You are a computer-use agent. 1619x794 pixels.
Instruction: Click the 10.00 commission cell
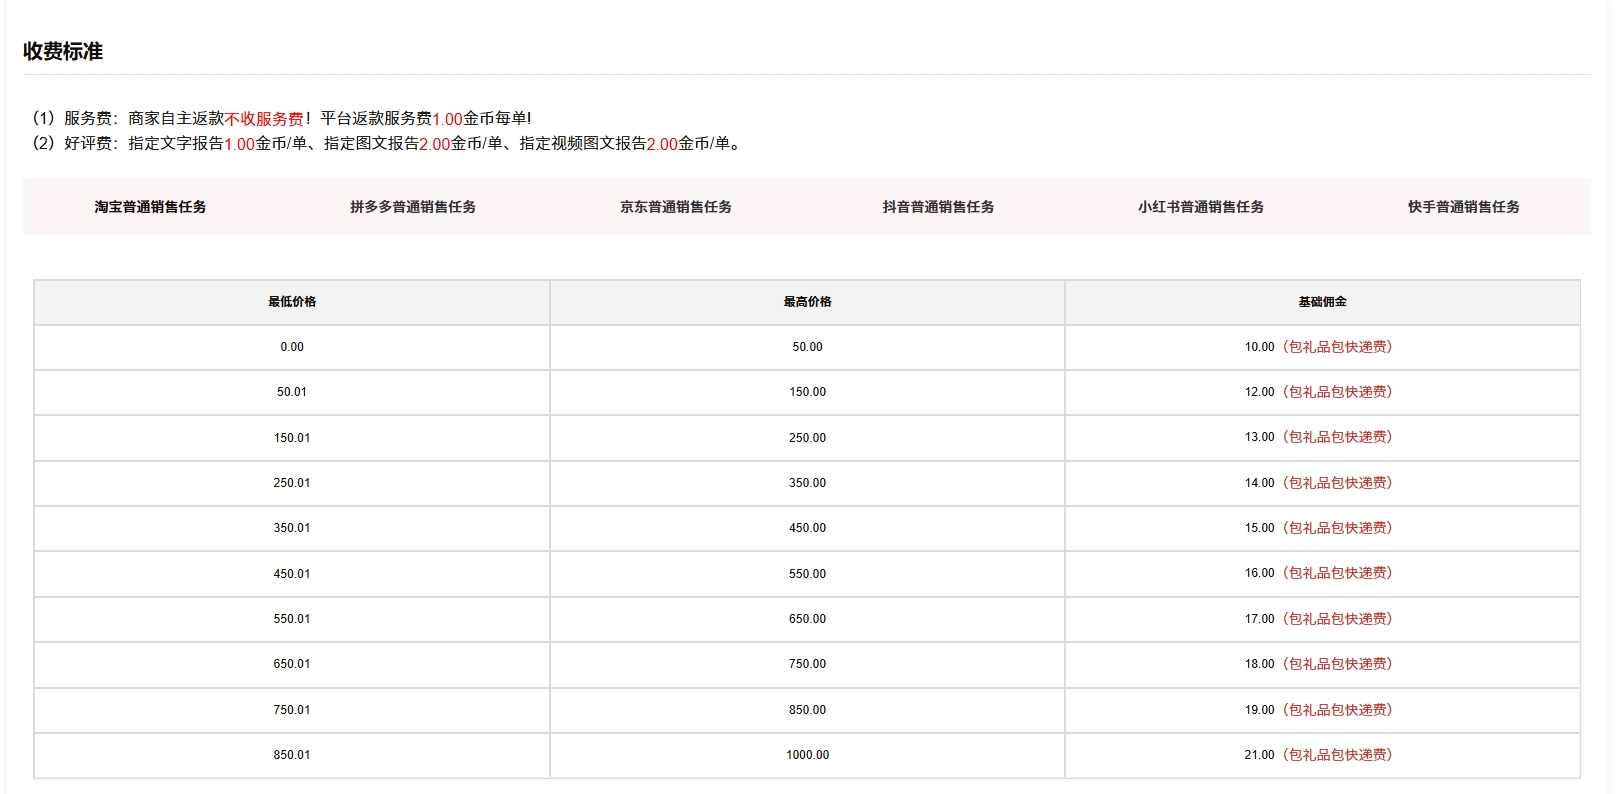[1318, 347]
